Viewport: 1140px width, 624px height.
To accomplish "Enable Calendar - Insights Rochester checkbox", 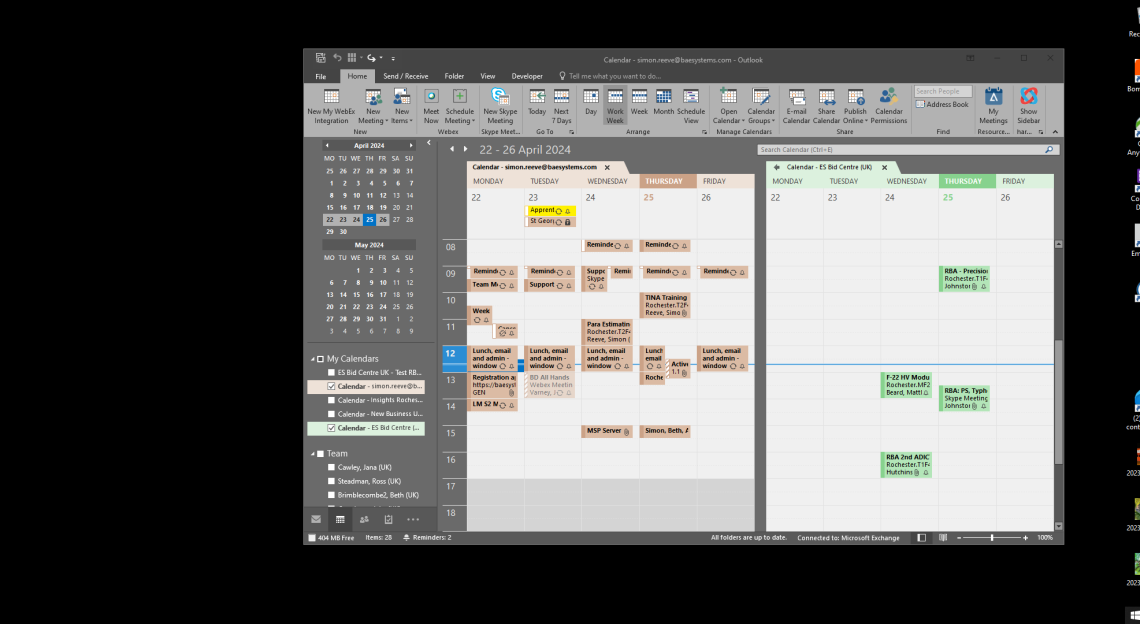I will pos(332,400).
